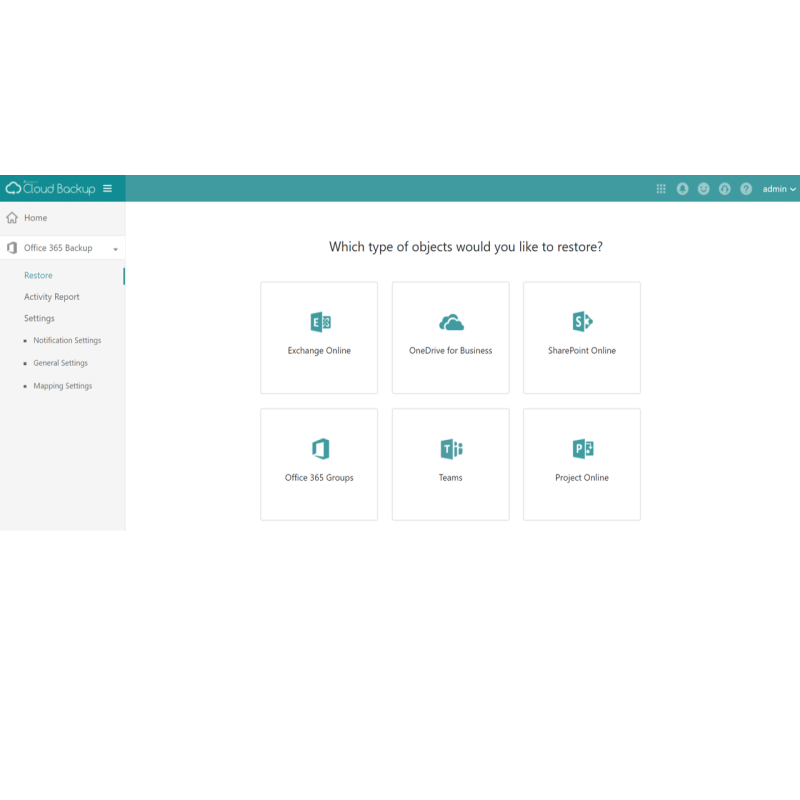
Task: Choose the OneDrive for Business label
Action: point(451,351)
